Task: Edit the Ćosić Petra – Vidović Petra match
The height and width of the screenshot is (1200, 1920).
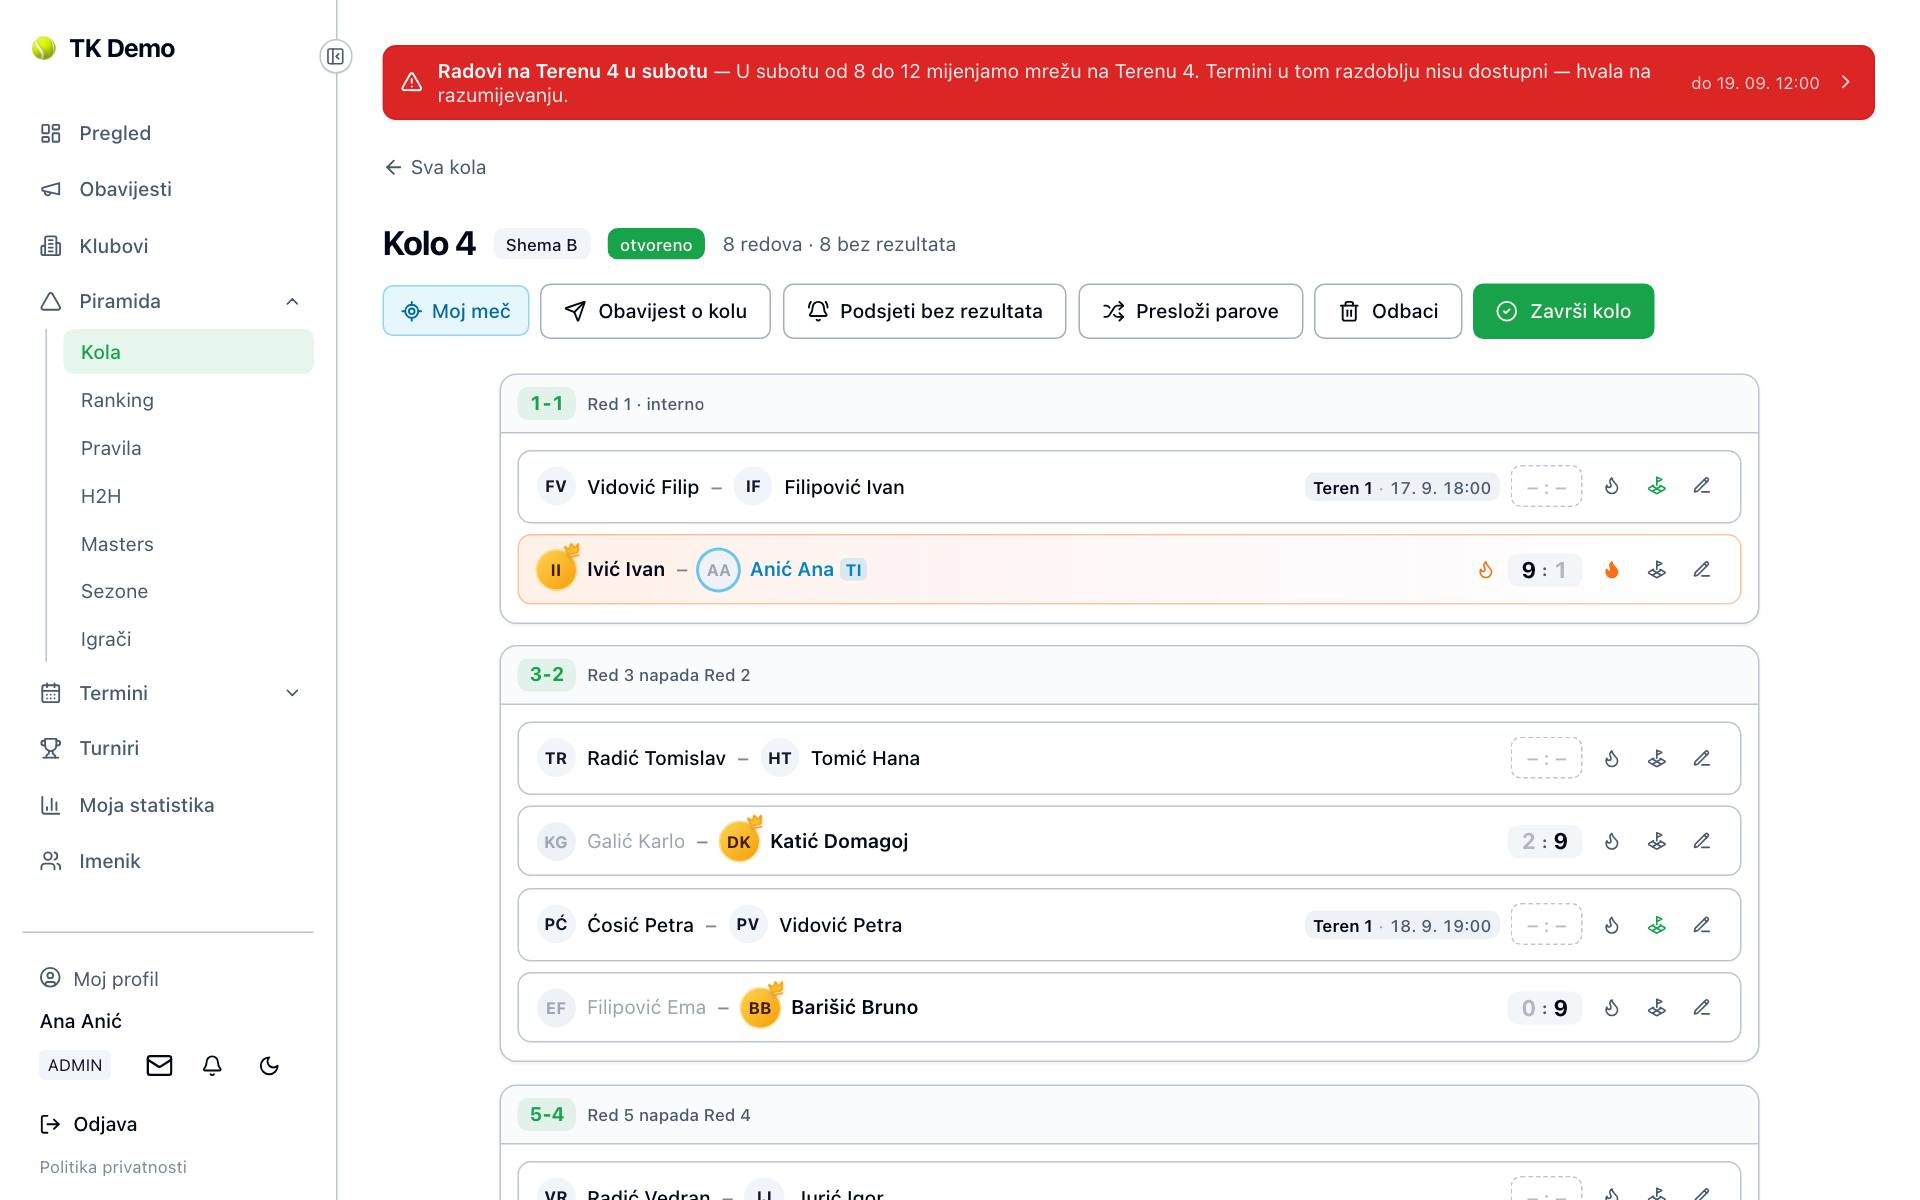Action: pos(1702,926)
